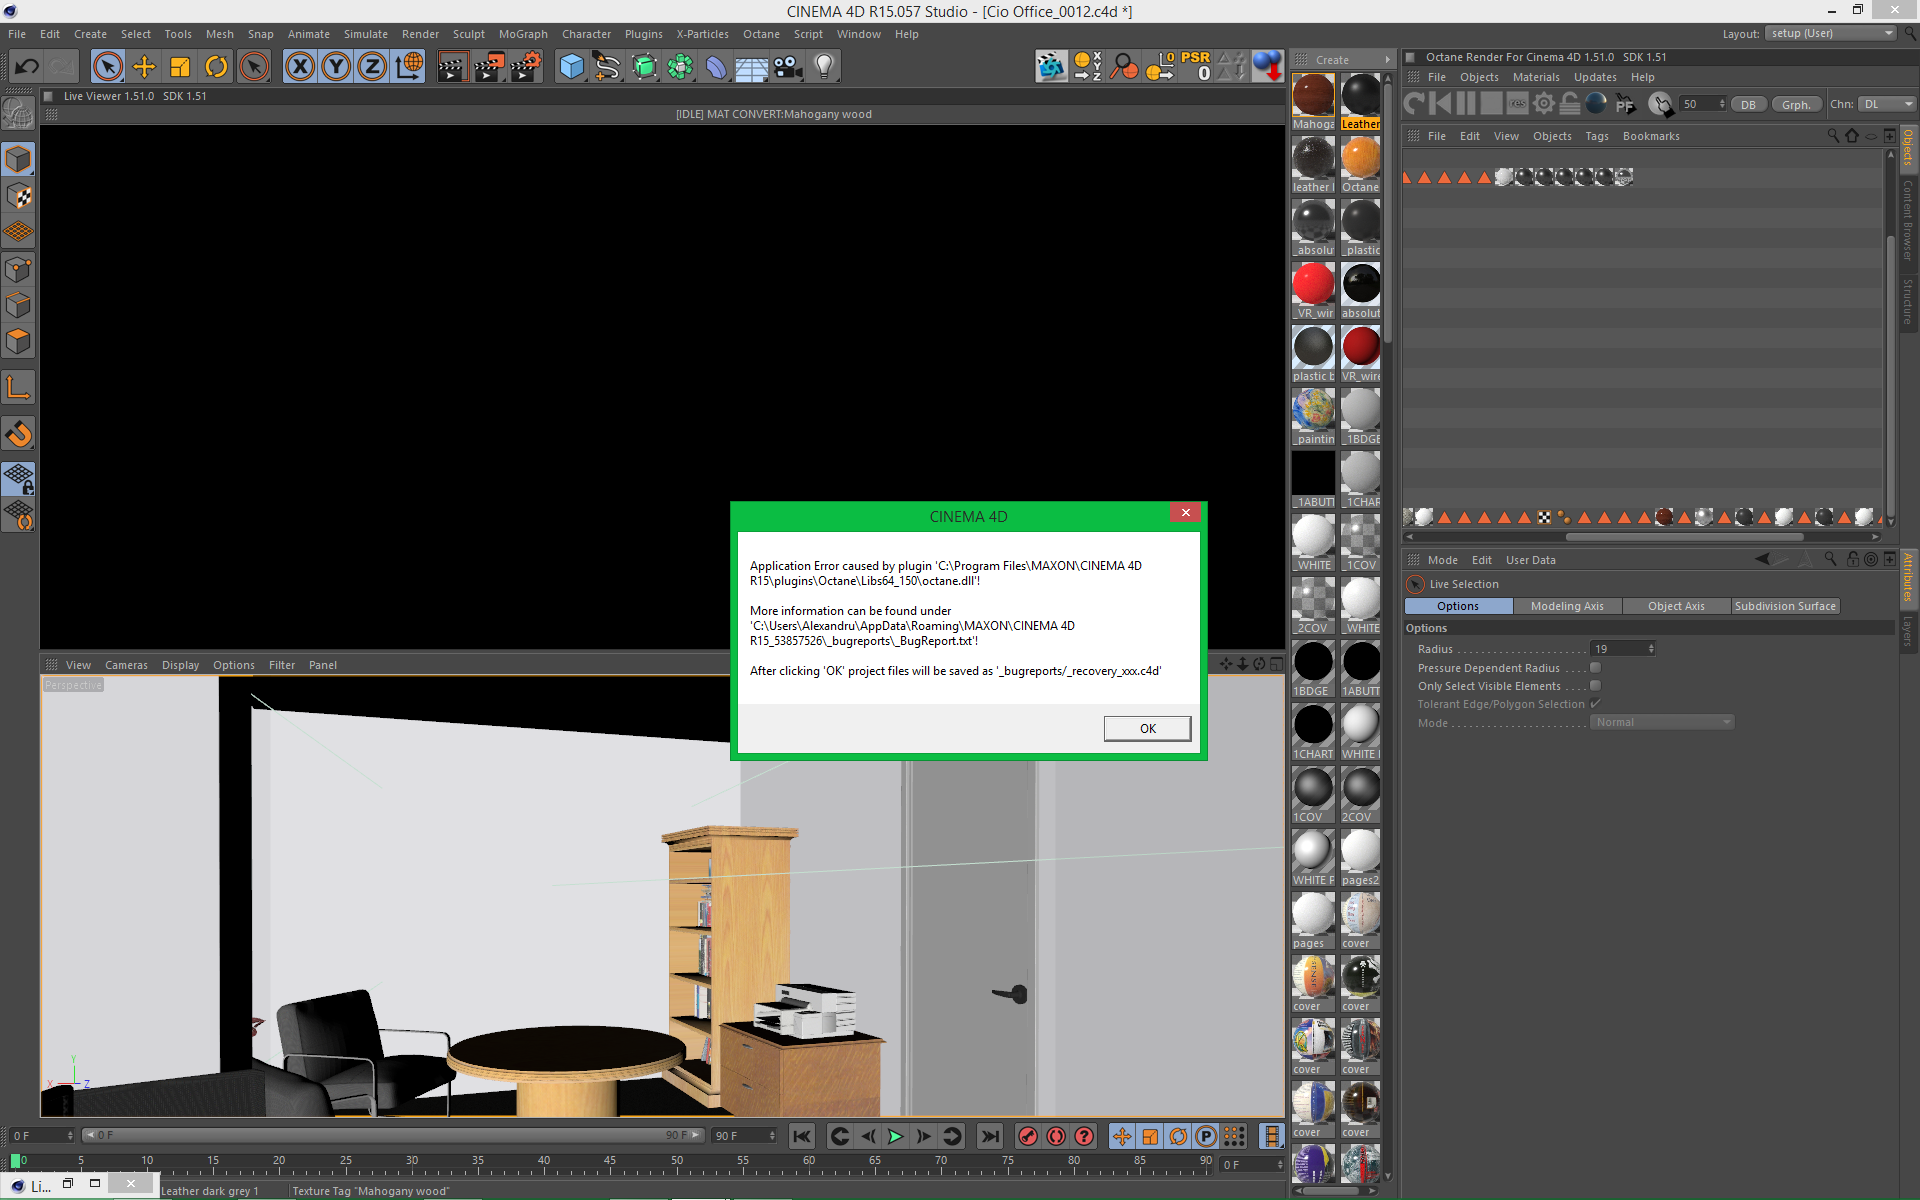Screen dimensions: 1920x1200
Task: Toggle Only Select Visible Elements checkbox
Action: pos(1596,686)
